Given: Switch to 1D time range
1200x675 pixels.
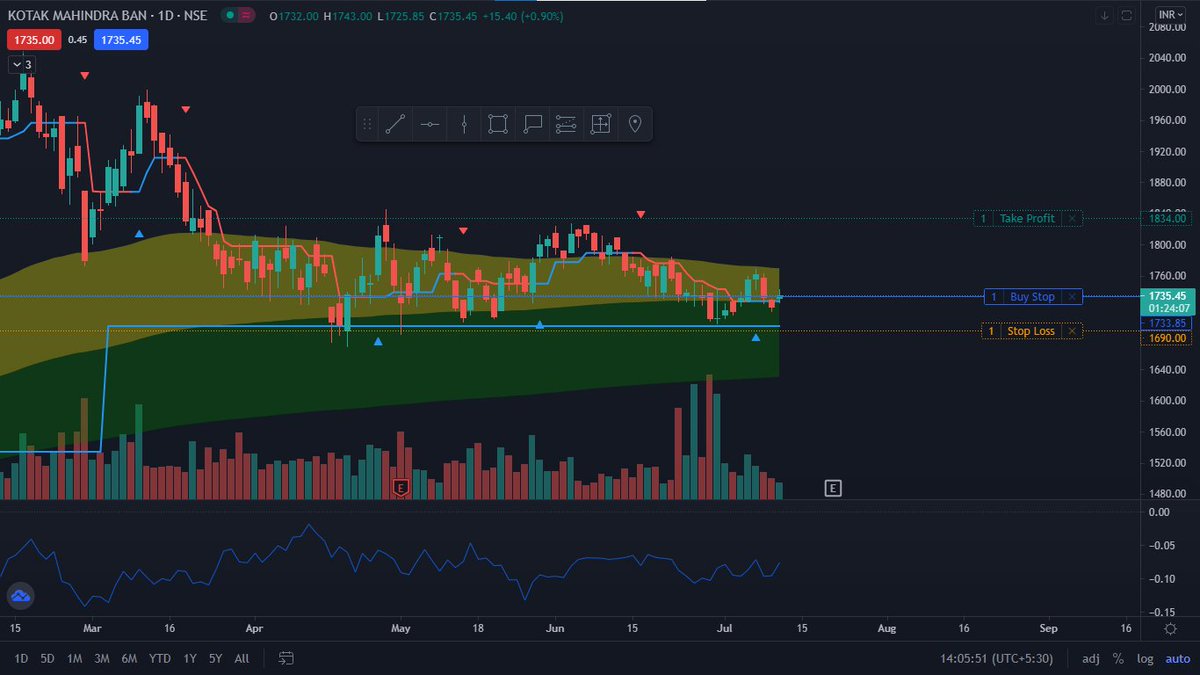Looking at the screenshot, I should [21, 658].
